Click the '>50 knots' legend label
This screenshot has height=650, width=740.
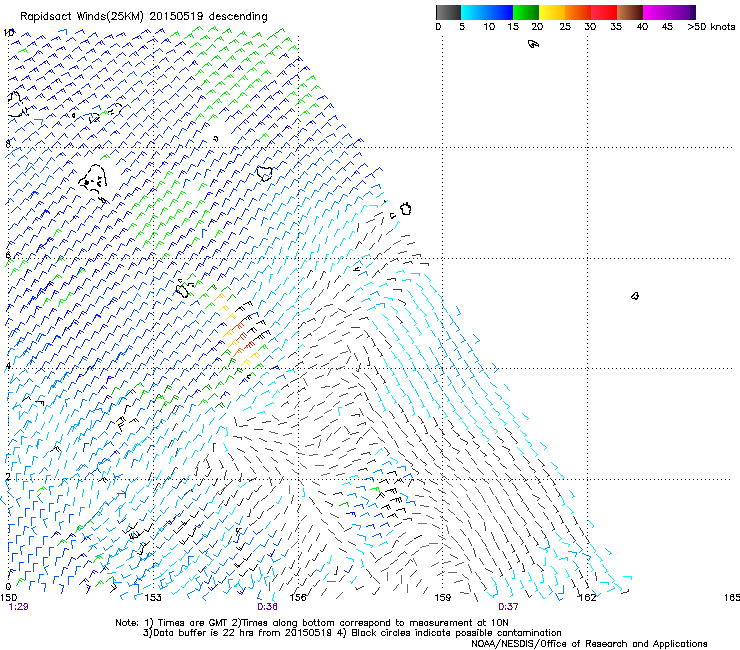711,27
